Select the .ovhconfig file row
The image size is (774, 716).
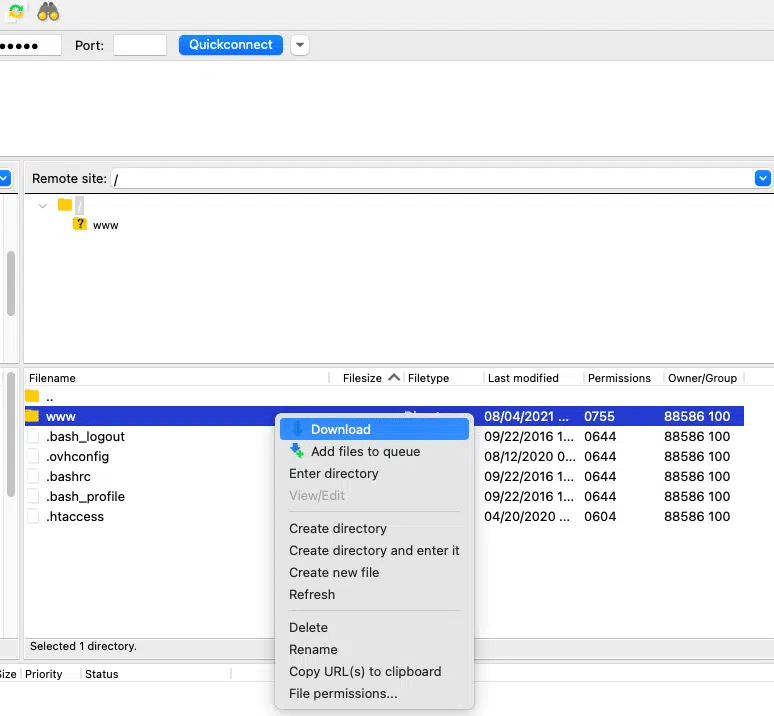[x=77, y=457]
